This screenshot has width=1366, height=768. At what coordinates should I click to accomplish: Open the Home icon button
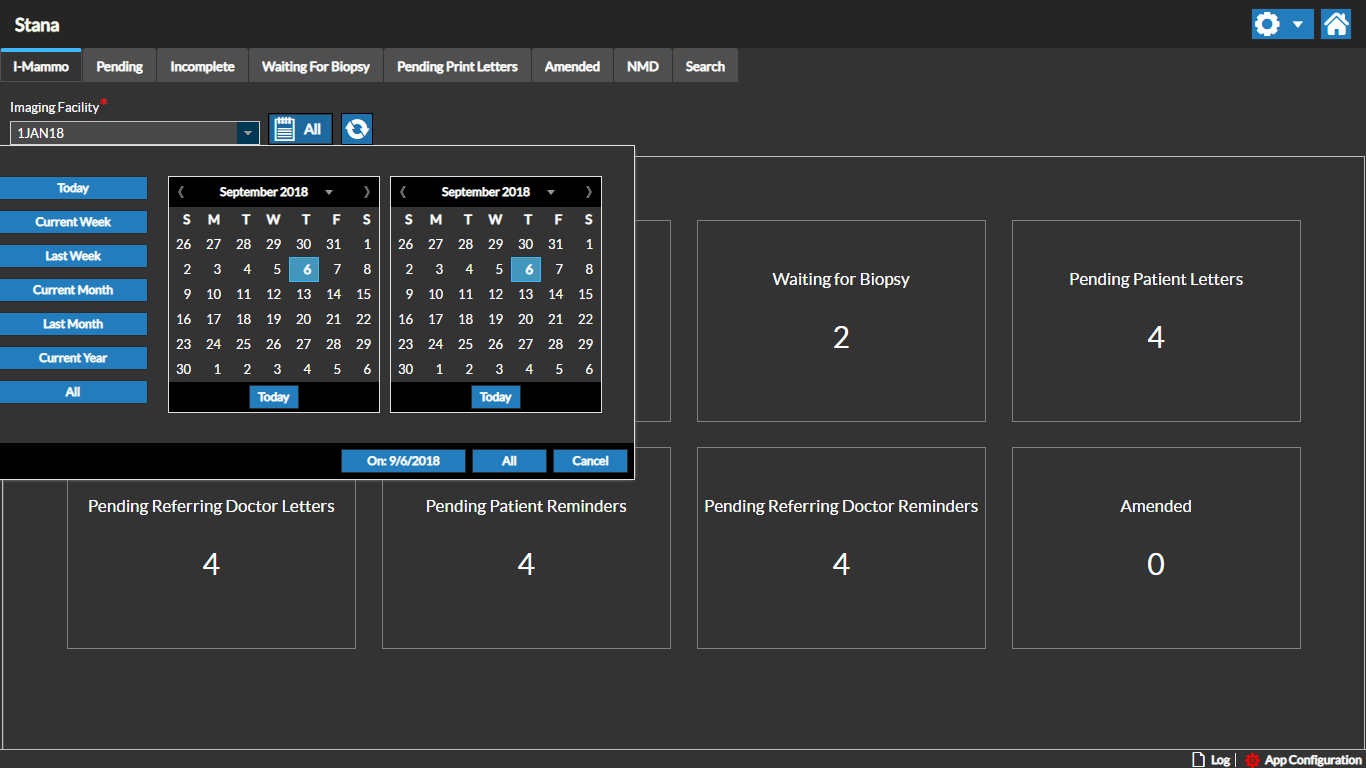[x=1336, y=24]
